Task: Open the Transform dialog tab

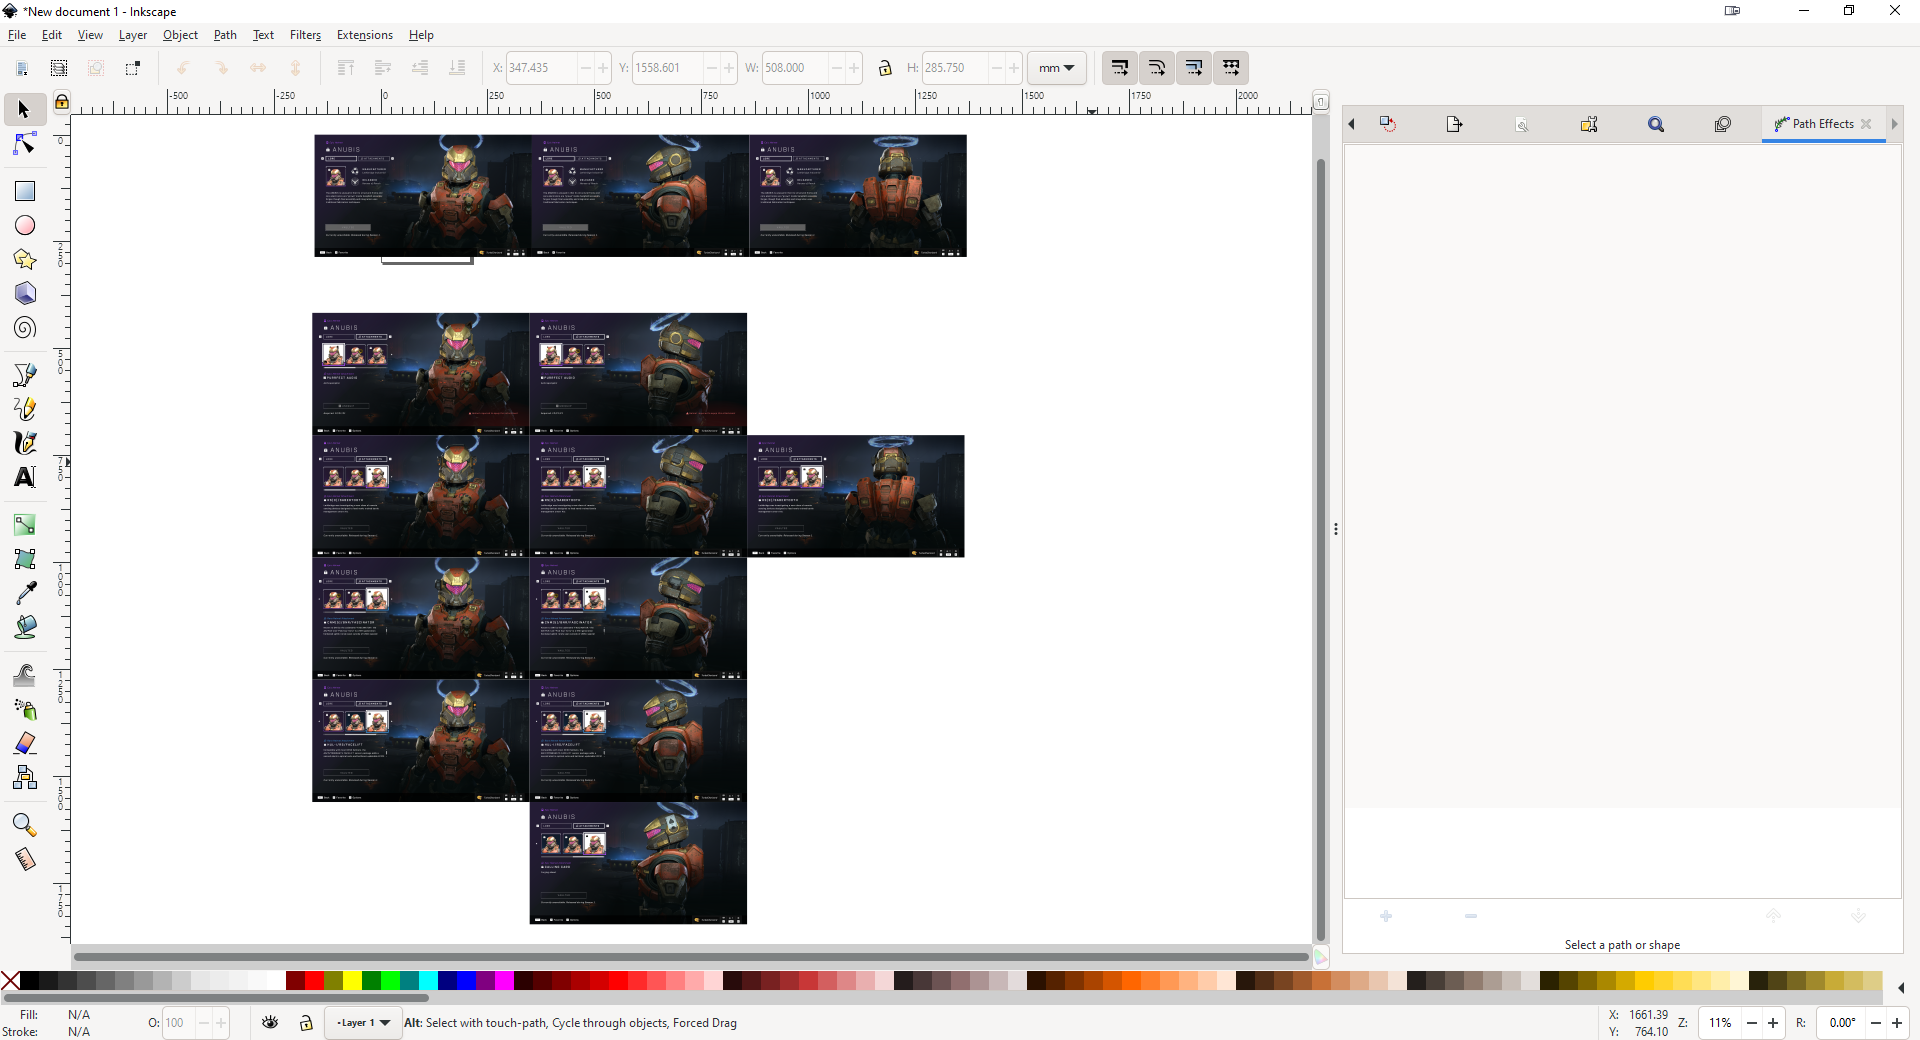Action: 1387,124
